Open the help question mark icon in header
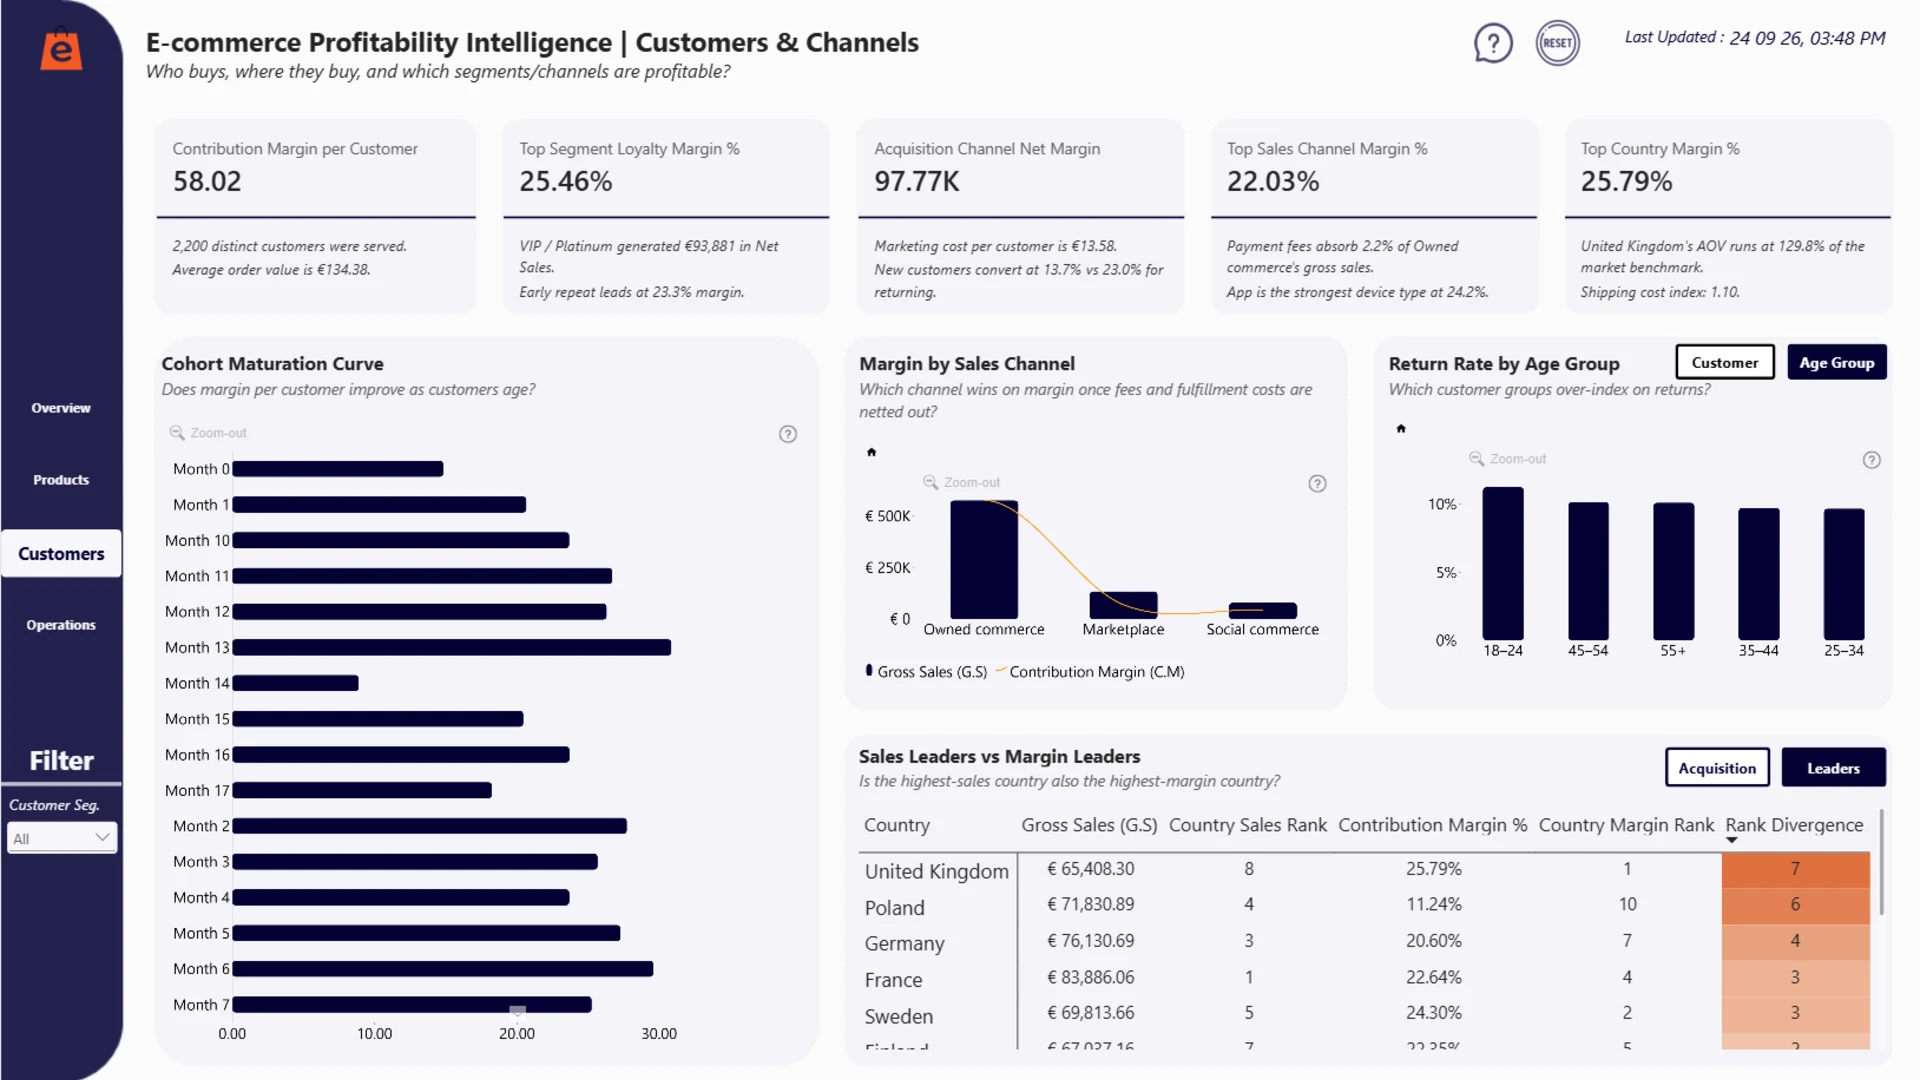Screen dimensions: 1920x1080 point(1493,43)
